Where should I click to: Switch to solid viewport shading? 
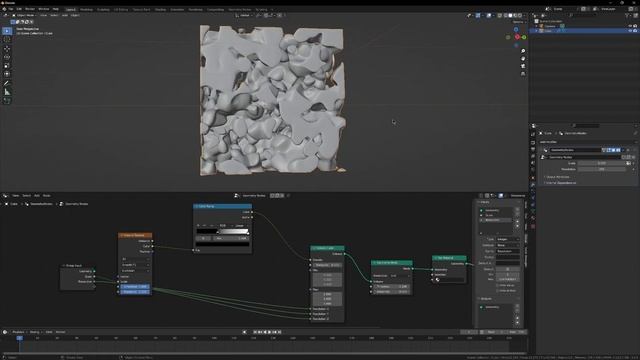(x=510, y=16)
